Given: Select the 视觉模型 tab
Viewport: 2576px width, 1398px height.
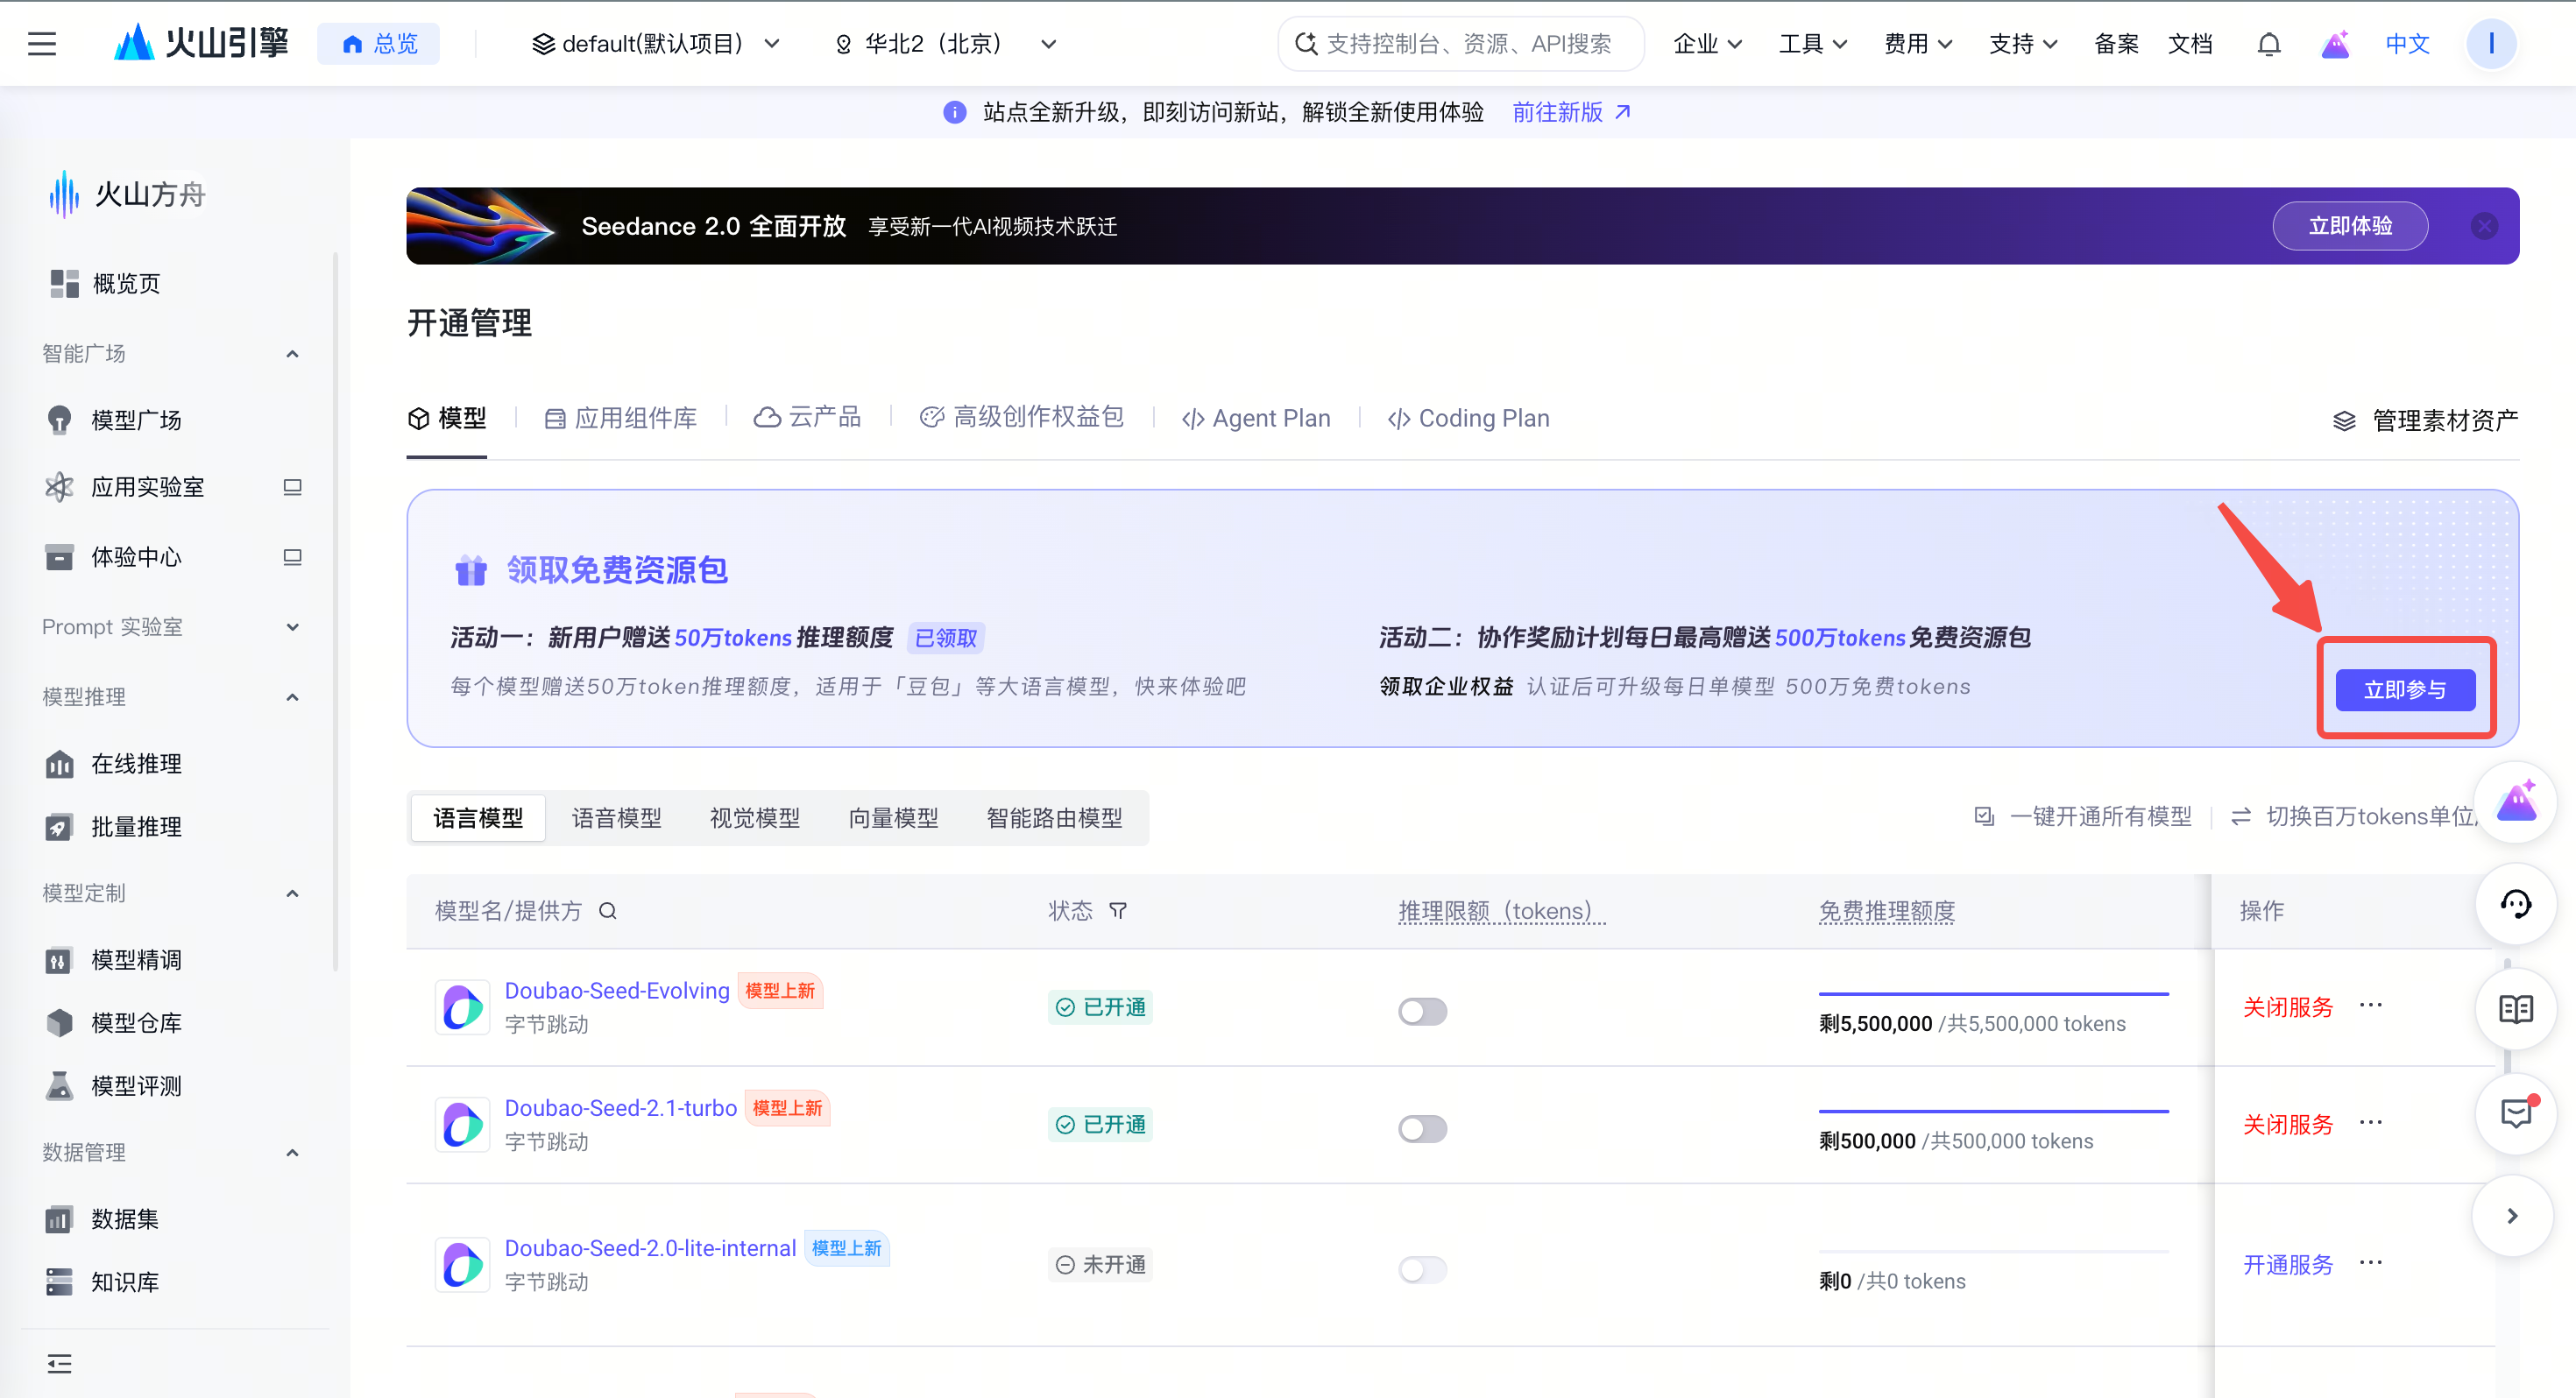Looking at the screenshot, I should pyautogui.click(x=755, y=818).
